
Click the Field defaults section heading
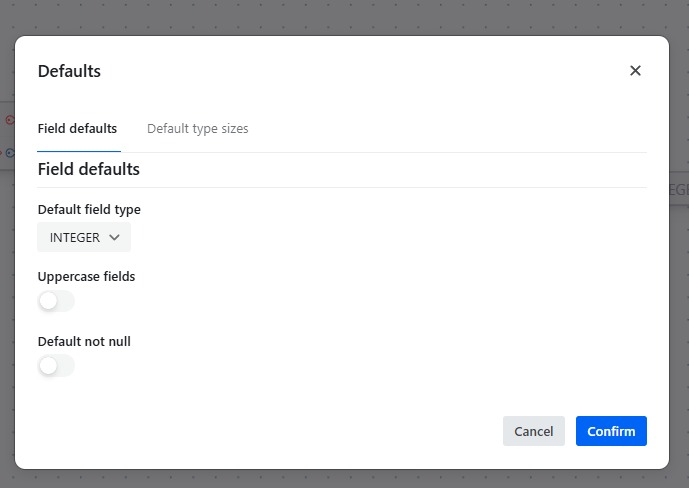(88, 169)
